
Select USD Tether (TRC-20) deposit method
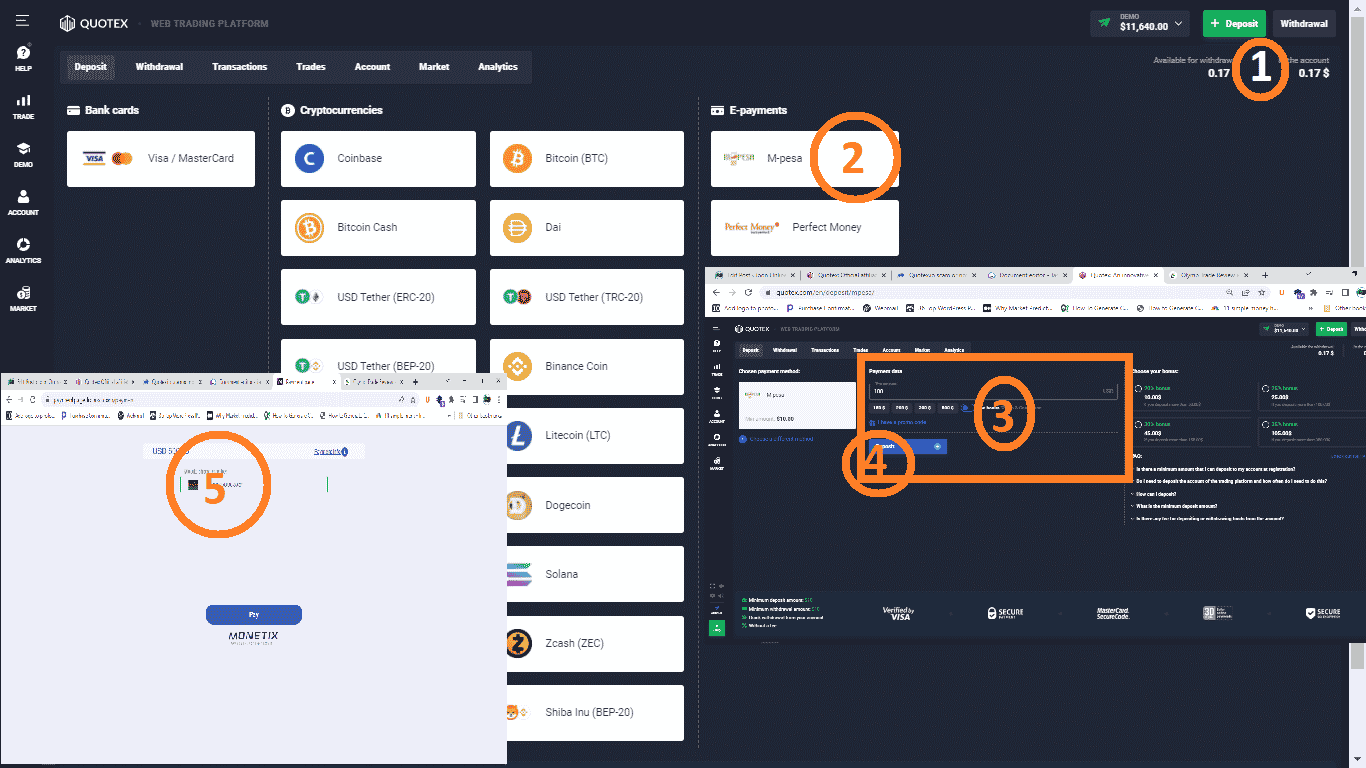pos(587,297)
